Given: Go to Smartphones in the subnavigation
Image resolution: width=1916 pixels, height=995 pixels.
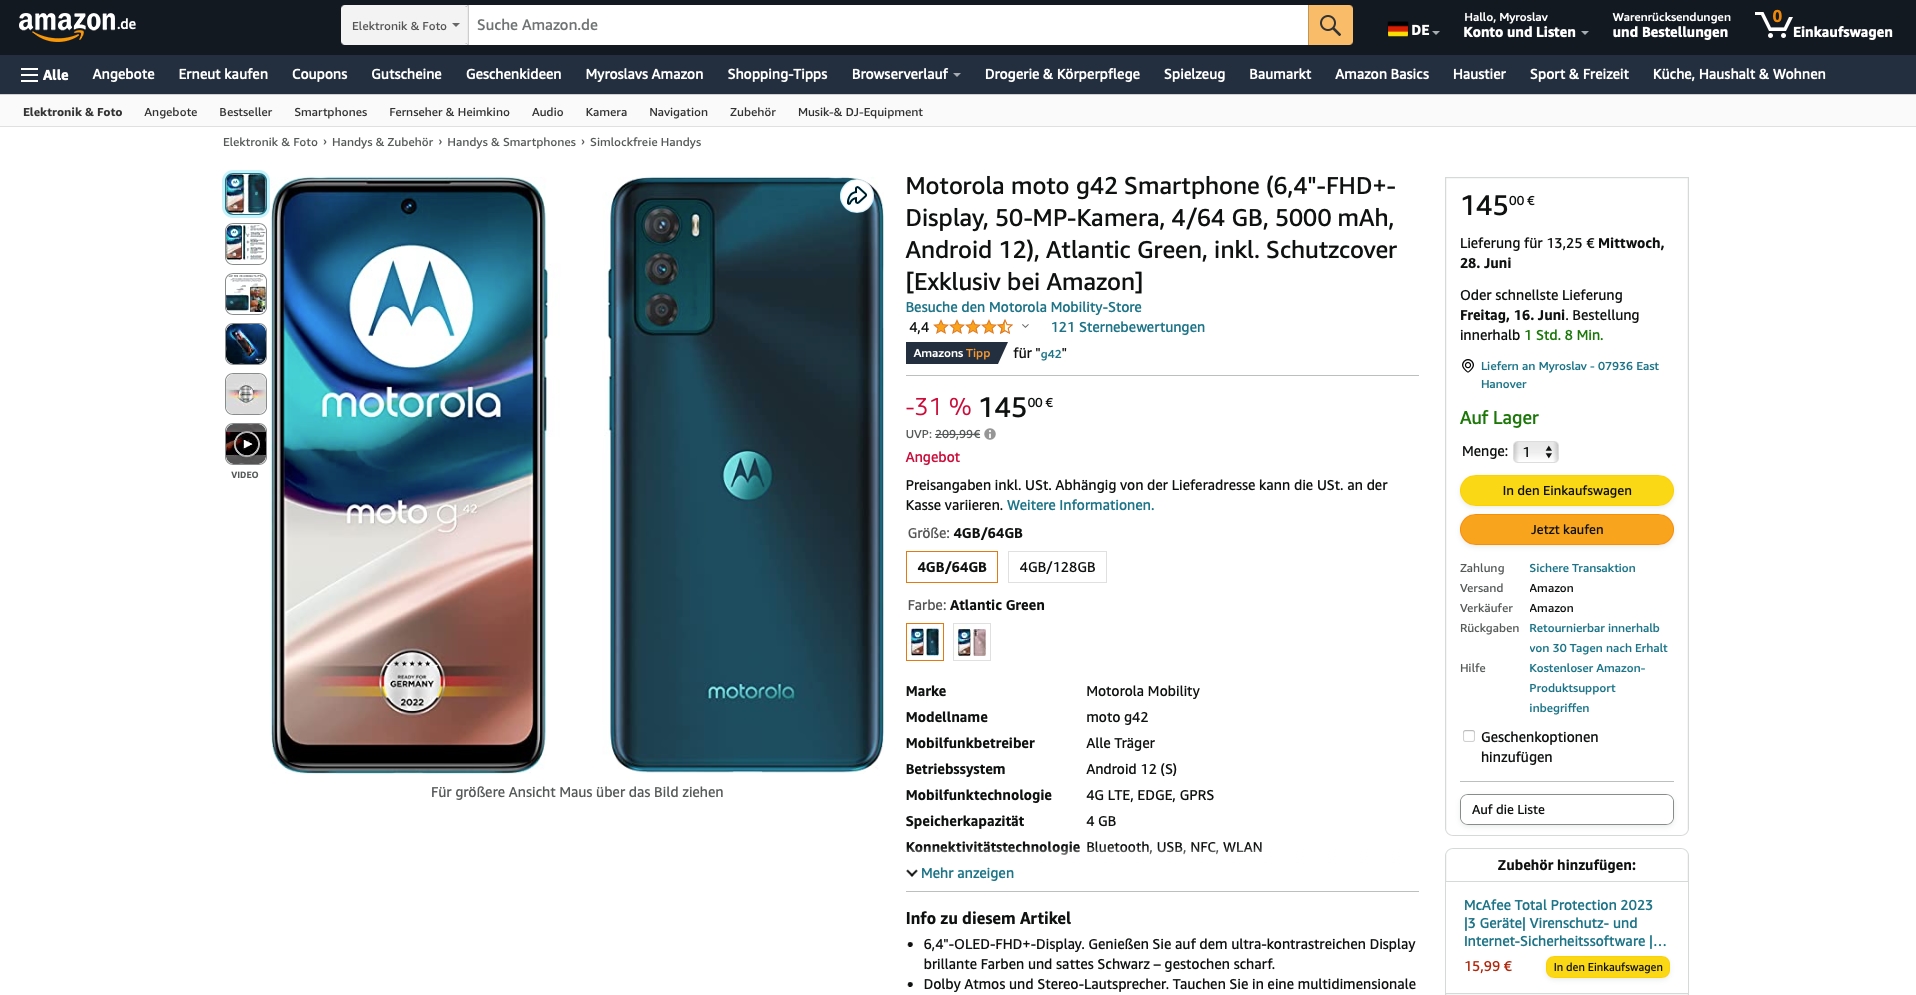Looking at the screenshot, I should 330,112.
